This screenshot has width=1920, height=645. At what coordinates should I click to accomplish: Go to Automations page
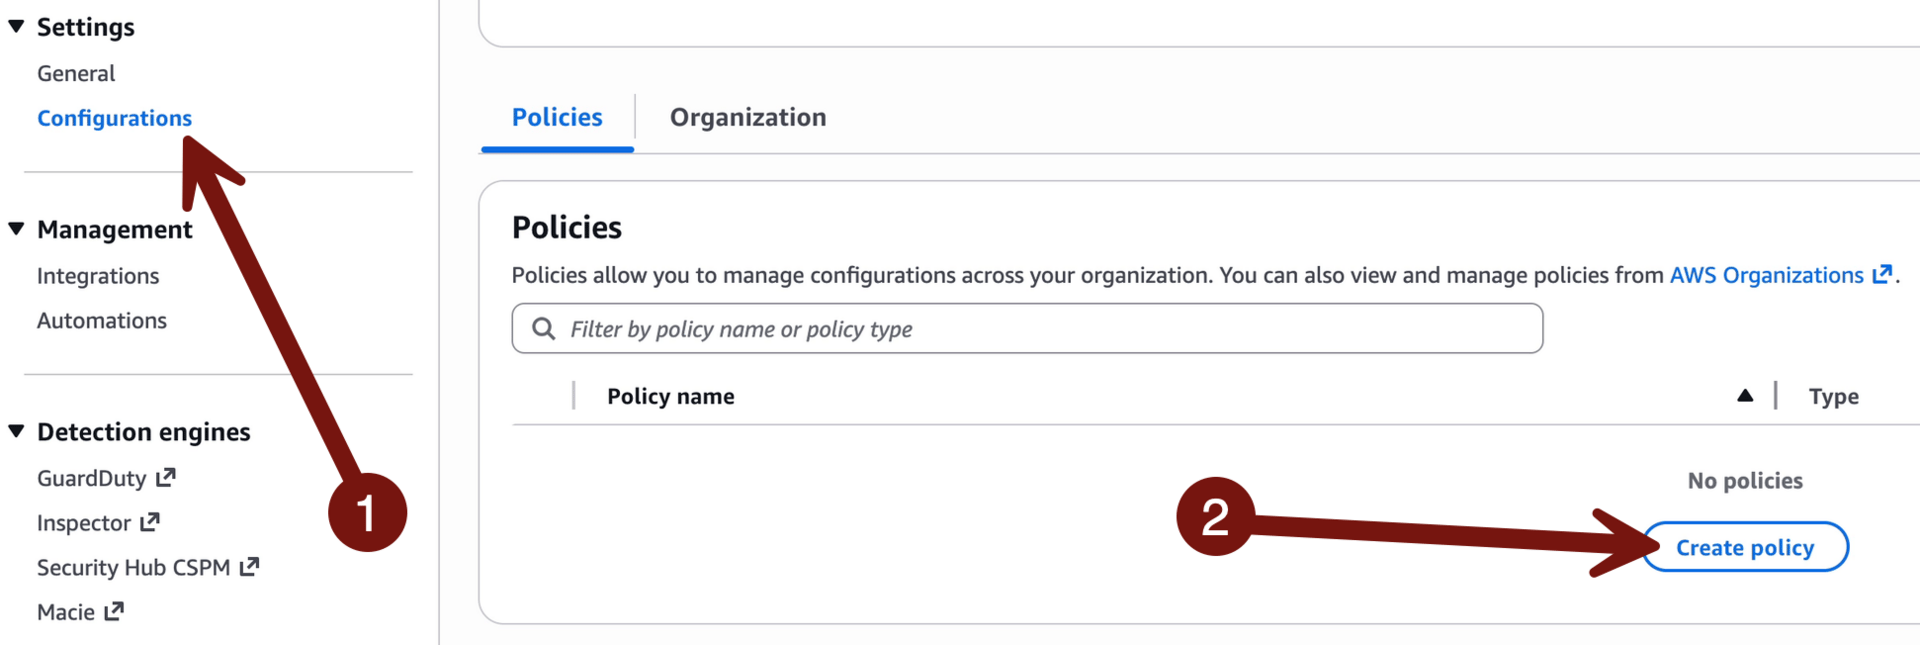102,320
